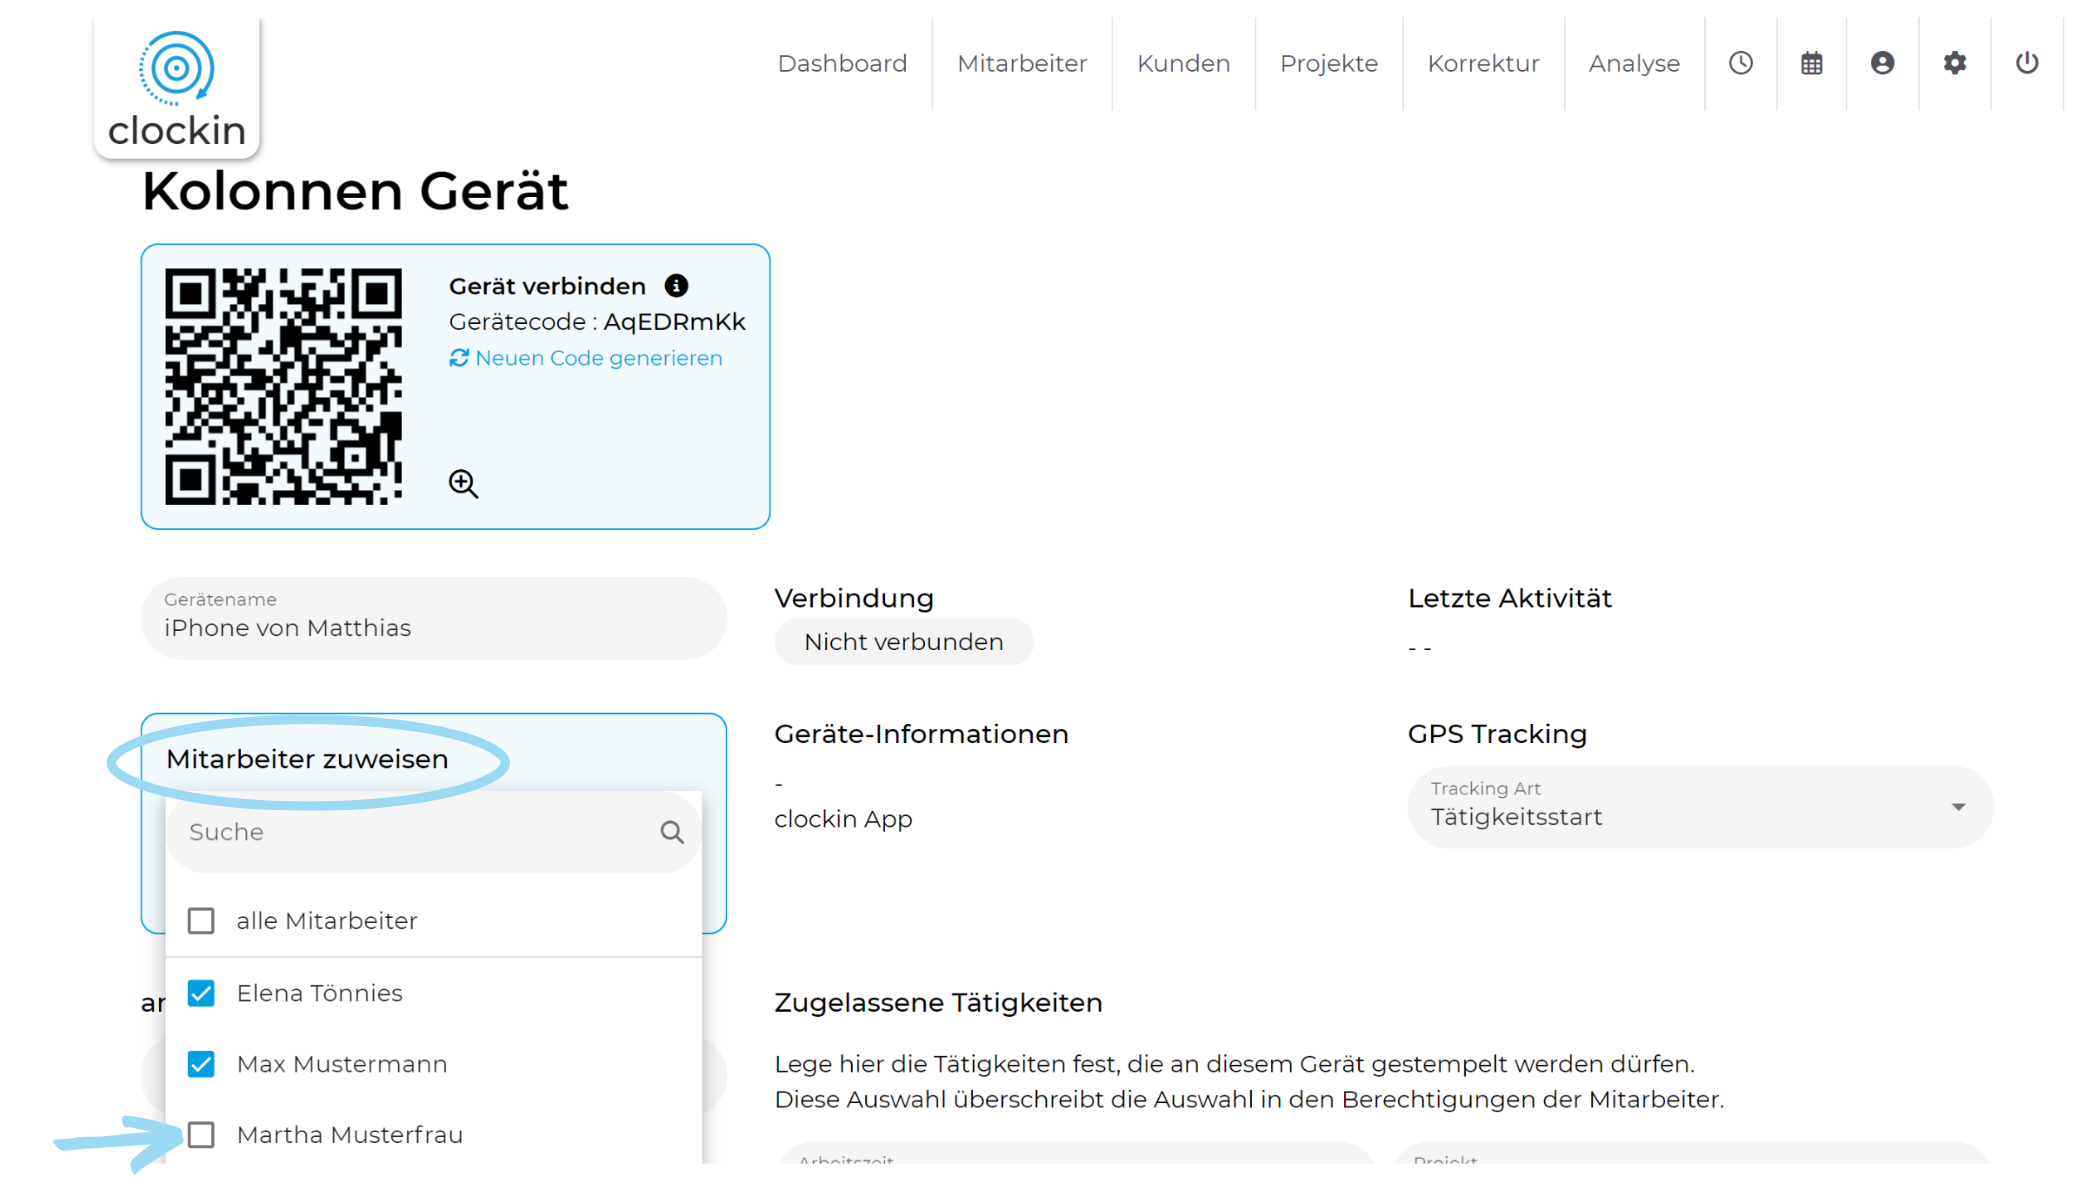Select Martha Musterfrau name label

point(350,1135)
